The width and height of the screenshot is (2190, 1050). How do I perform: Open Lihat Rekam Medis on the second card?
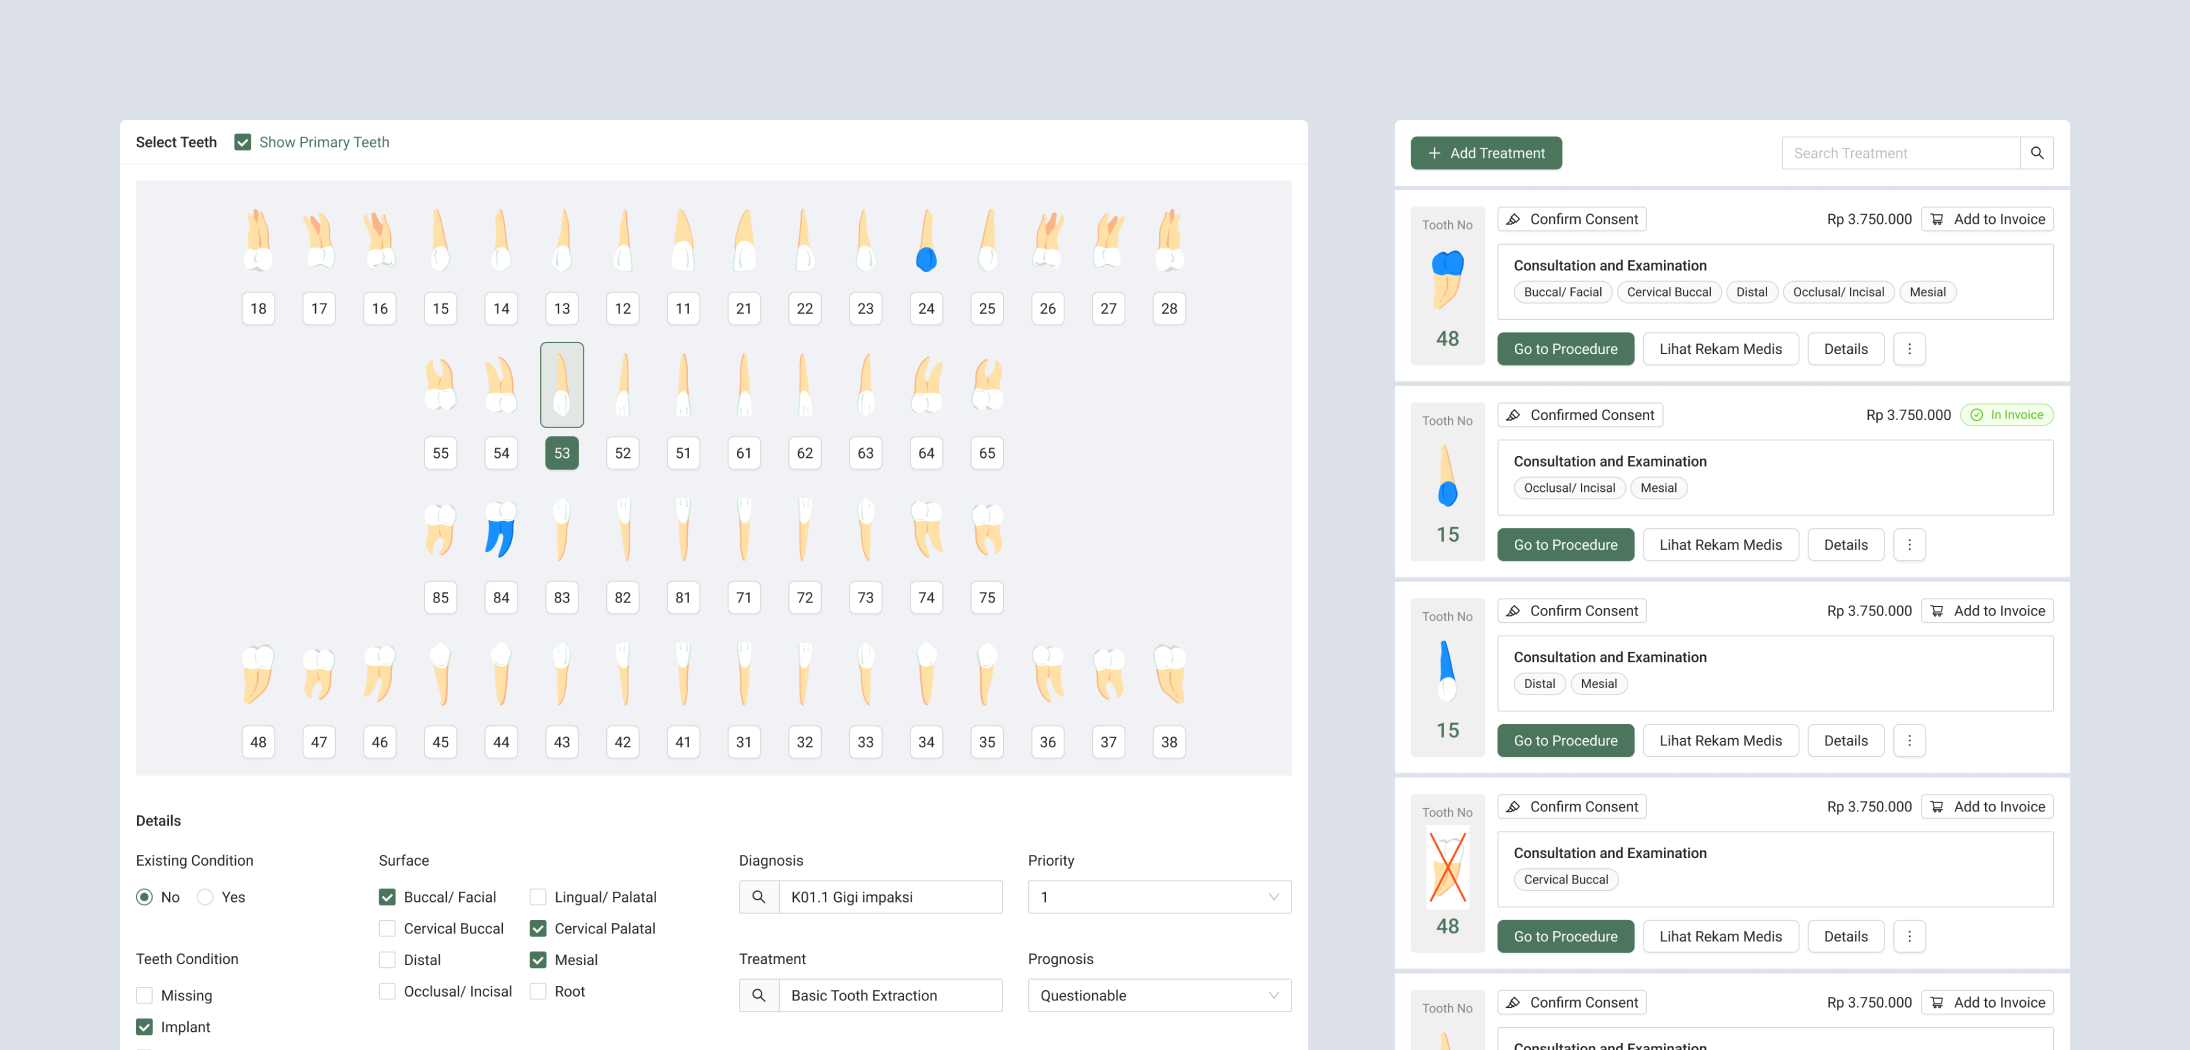tap(1720, 545)
